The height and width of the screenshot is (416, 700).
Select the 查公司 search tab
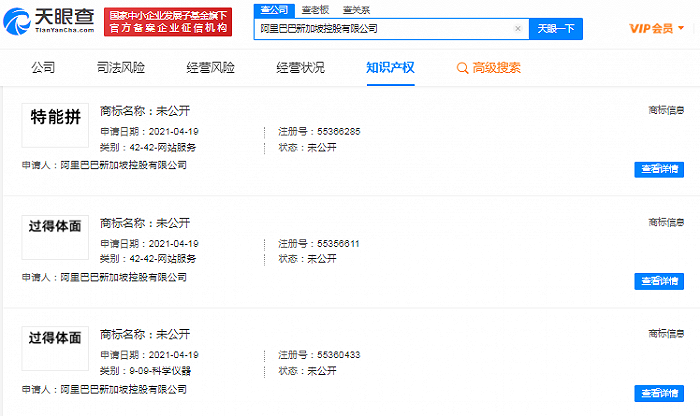pyautogui.click(x=274, y=10)
